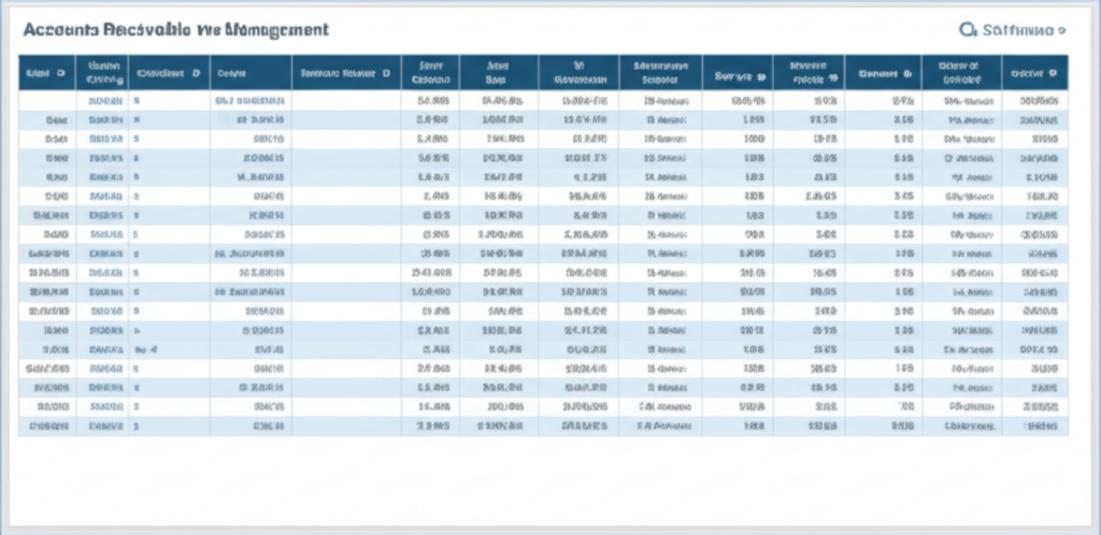The height and width of the screenshot is (535, 1101).
Task: Click the seventh column header in table
Action: point(497,73)
